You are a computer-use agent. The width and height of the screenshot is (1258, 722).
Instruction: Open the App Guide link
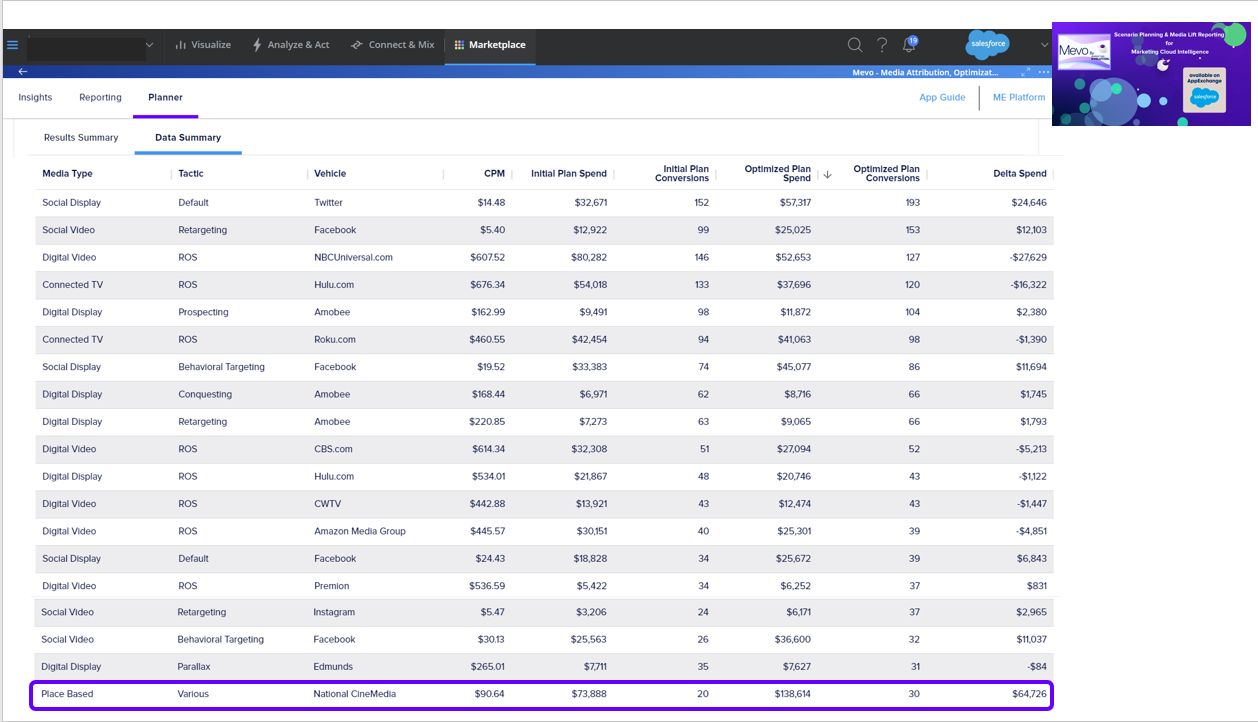click(942, 98)
